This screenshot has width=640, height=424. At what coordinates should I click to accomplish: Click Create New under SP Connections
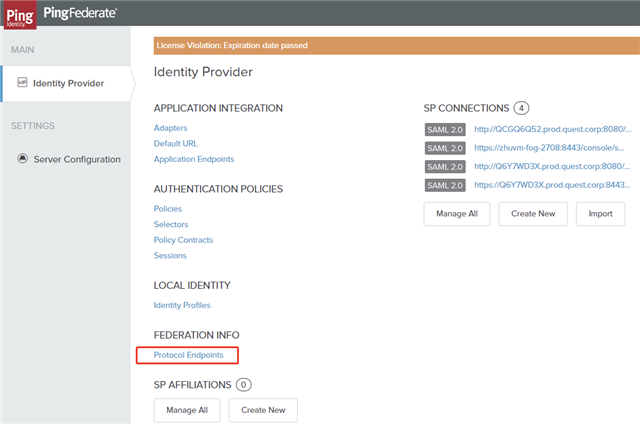533,214
